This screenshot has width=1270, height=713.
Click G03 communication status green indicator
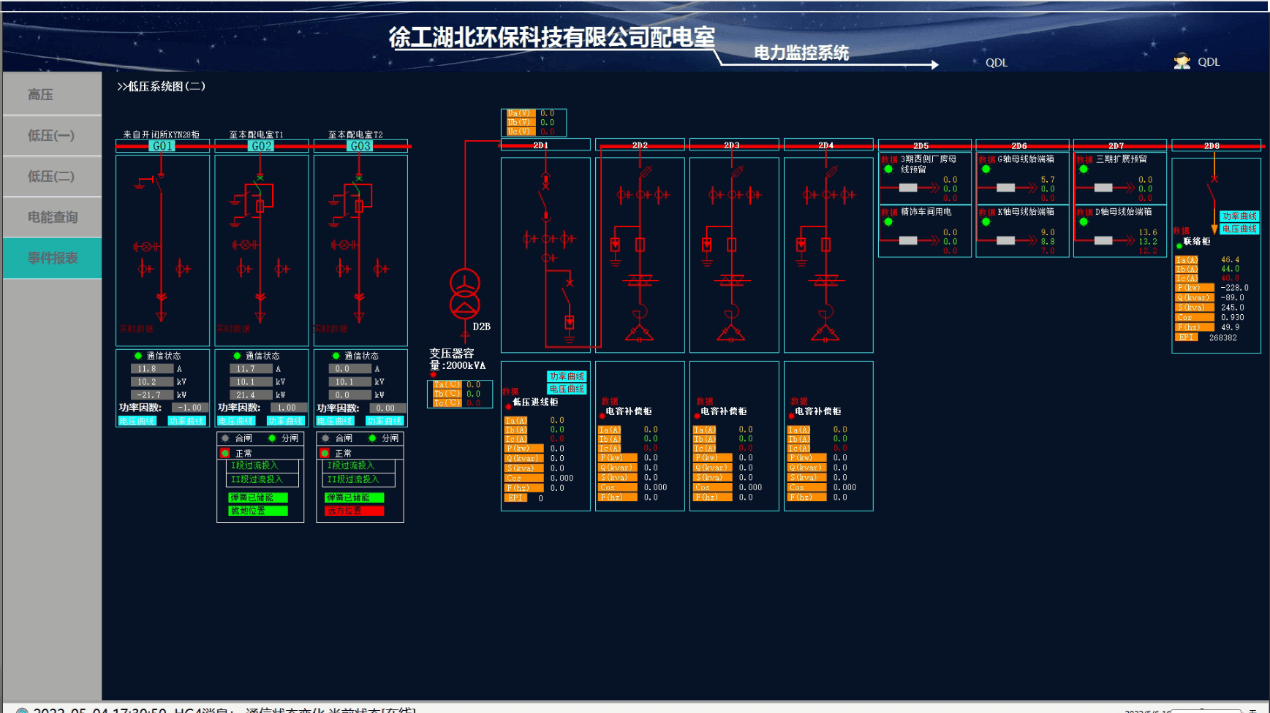334,356
